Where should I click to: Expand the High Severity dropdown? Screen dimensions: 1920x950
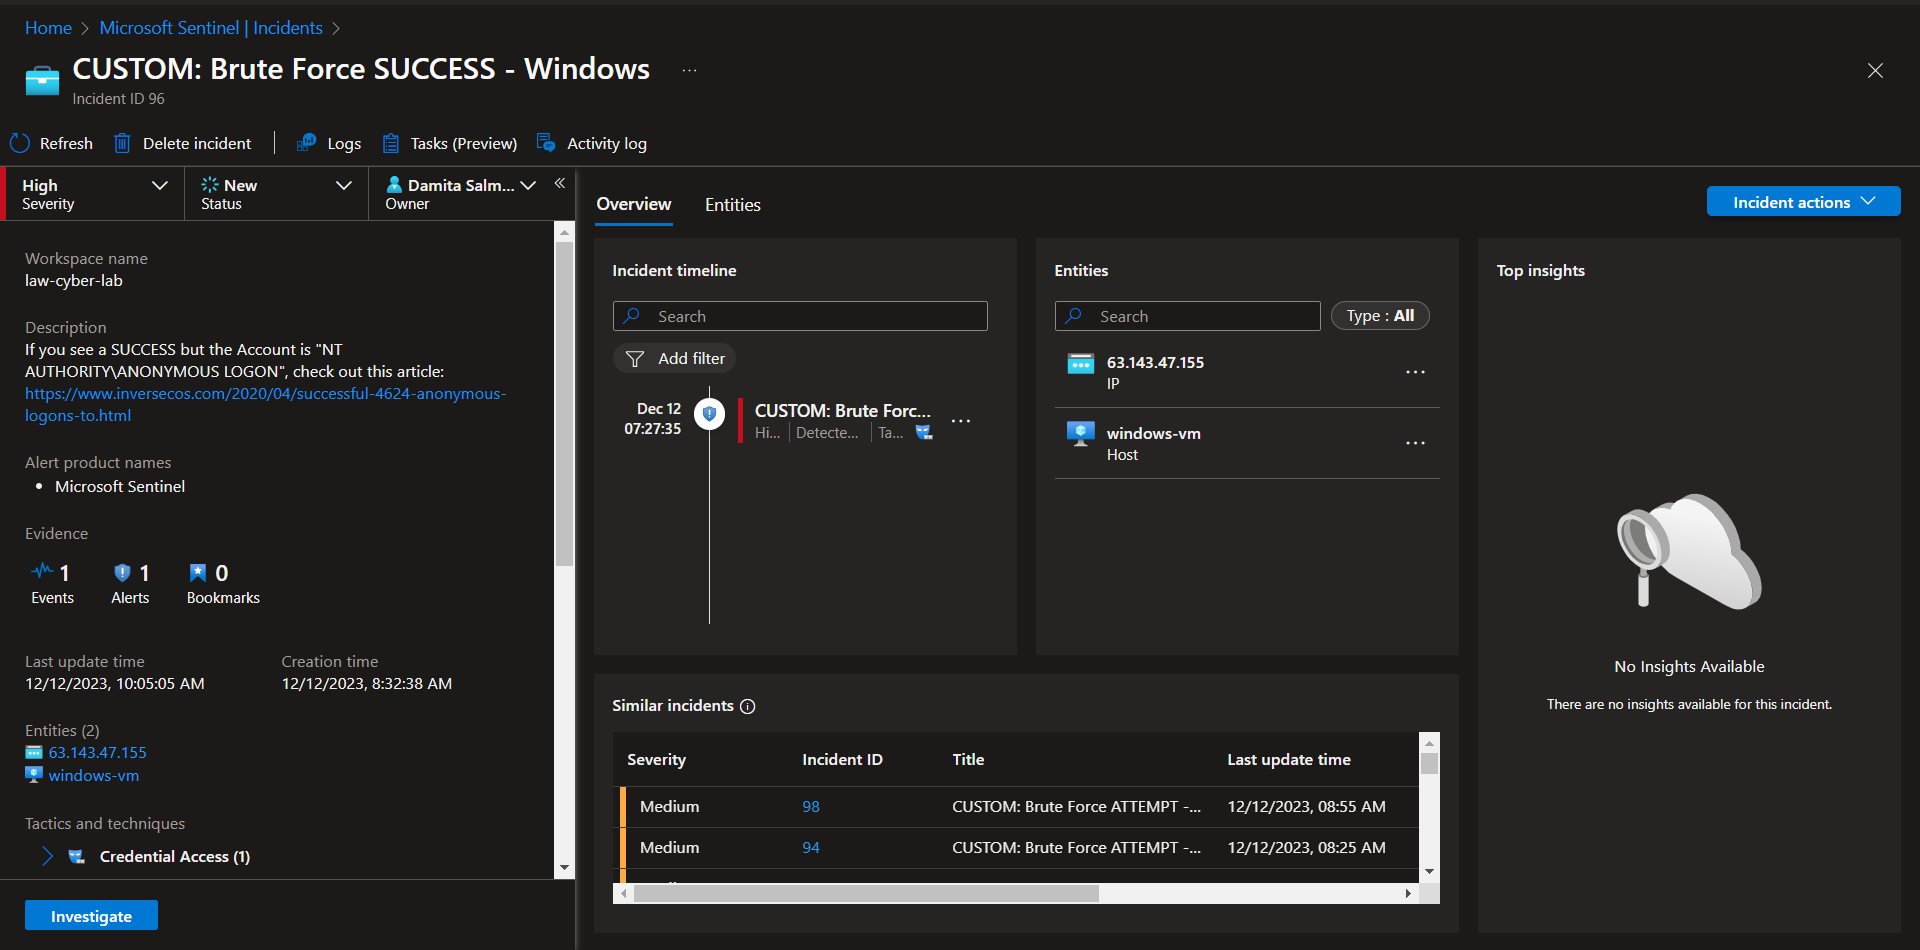pyautogui.click(x=95, y=194)
